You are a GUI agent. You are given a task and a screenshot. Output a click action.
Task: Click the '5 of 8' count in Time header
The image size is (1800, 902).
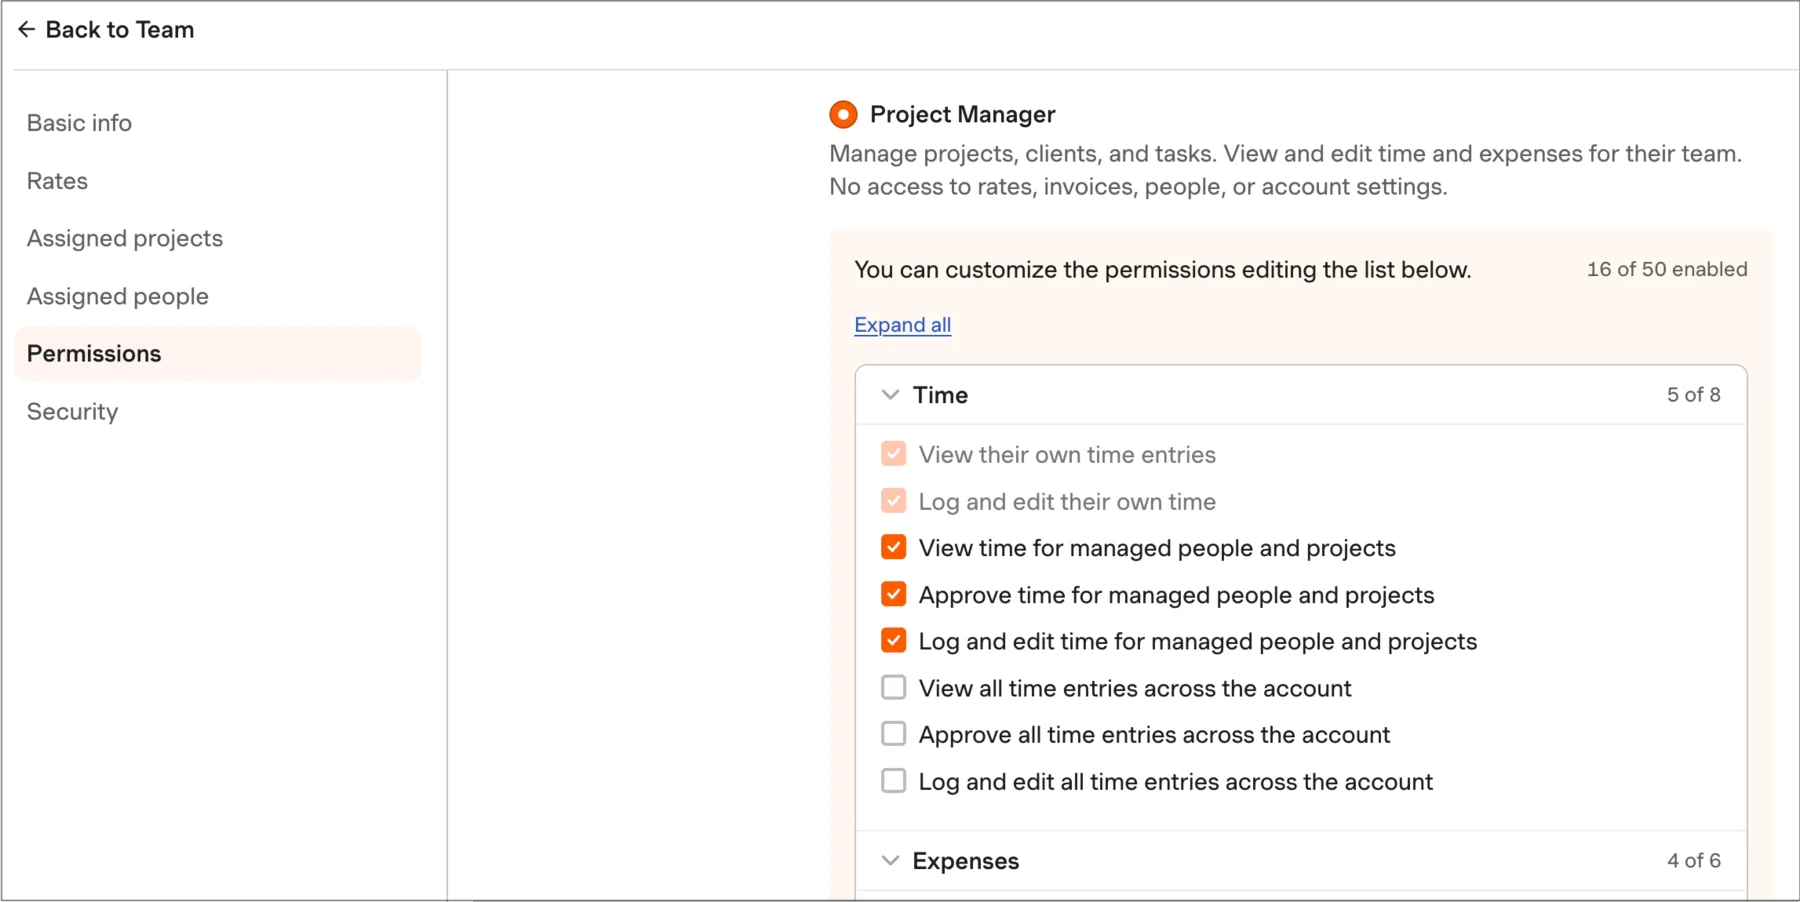pos(1693,395)
